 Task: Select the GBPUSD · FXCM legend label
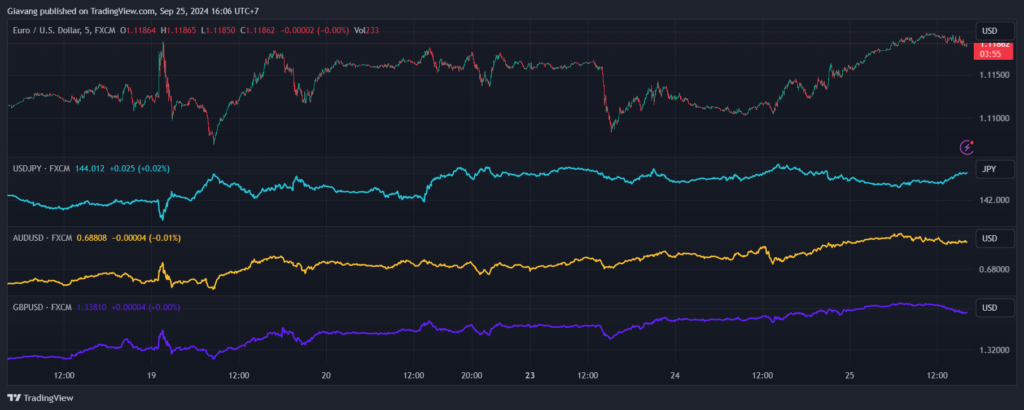pyautogui.click(x=42, y=307)
